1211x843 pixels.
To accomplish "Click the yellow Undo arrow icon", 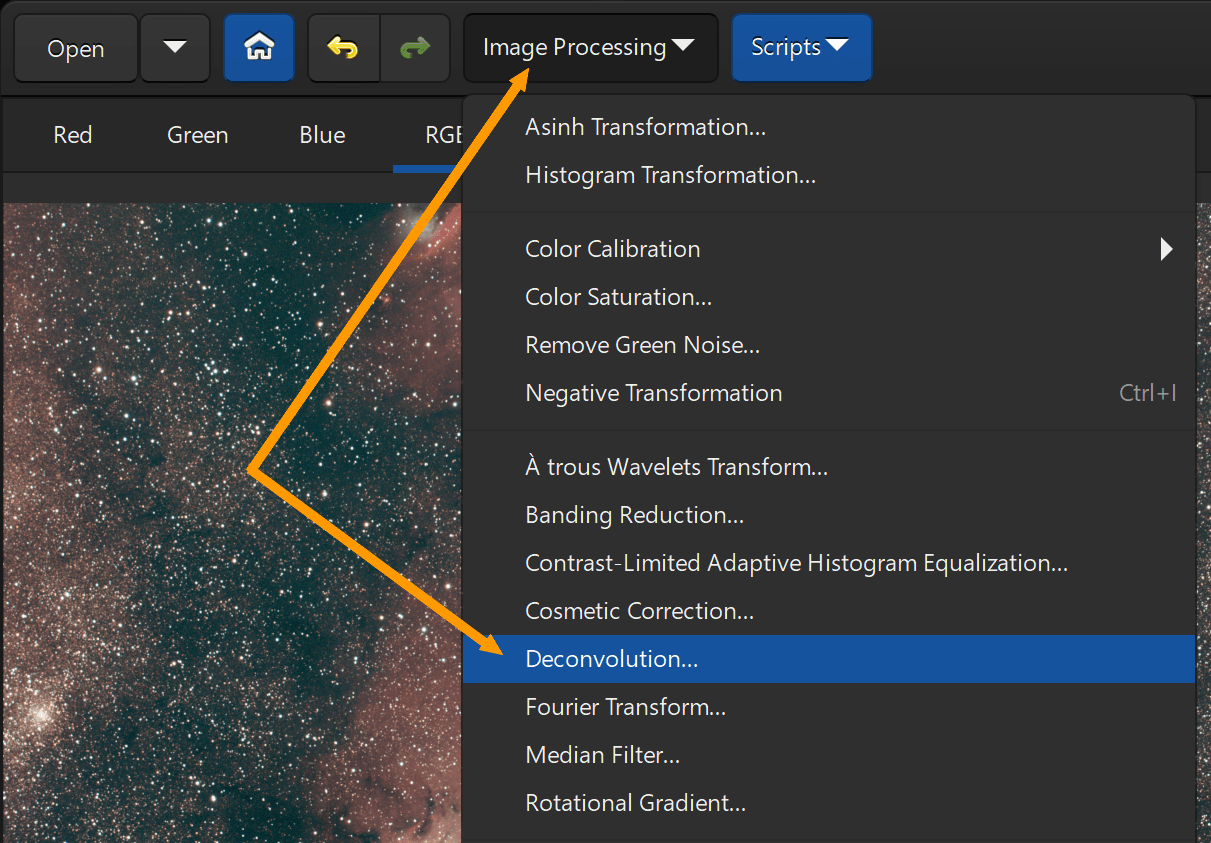I will click(343, 47).
